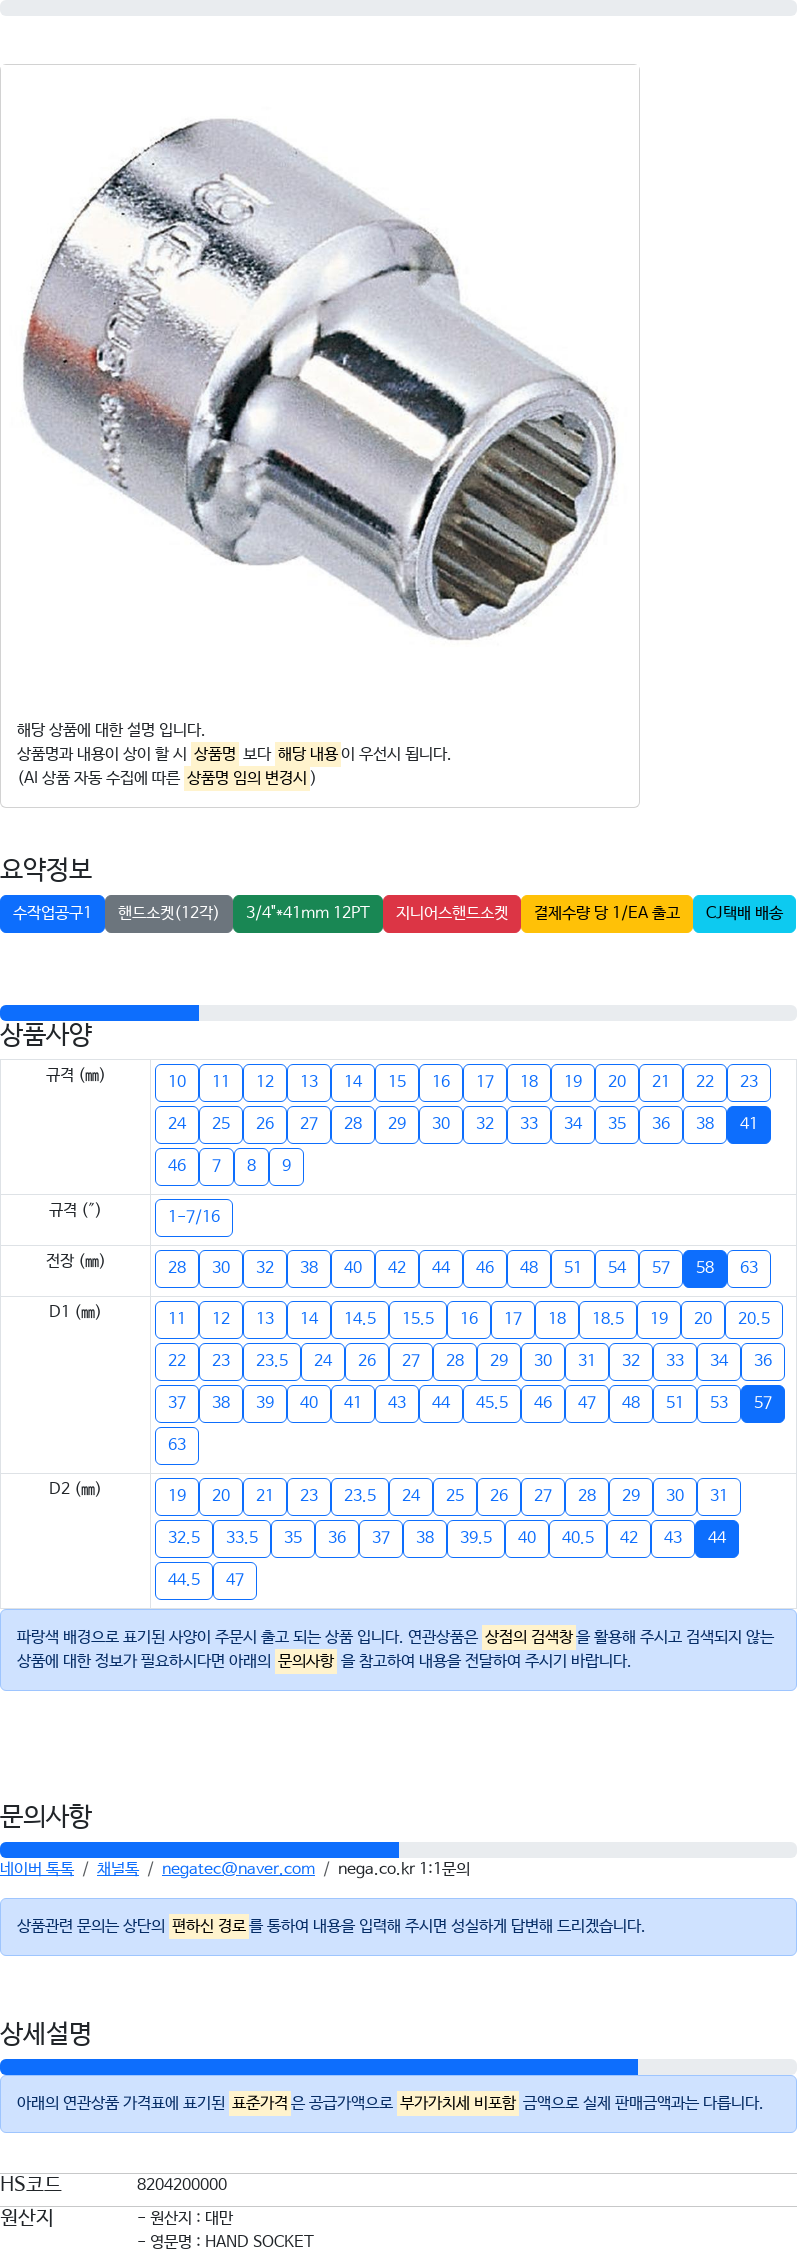Click the cyan CJ택배 배송 tag

tap(744, 913)
